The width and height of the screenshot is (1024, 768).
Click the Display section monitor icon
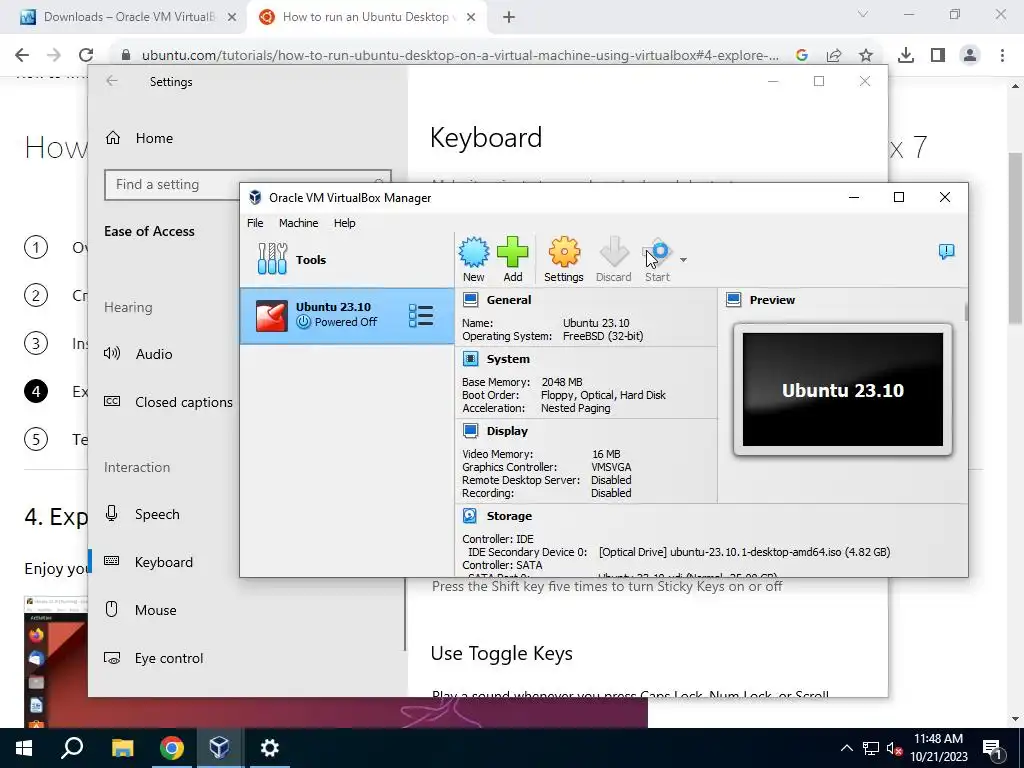470,430
